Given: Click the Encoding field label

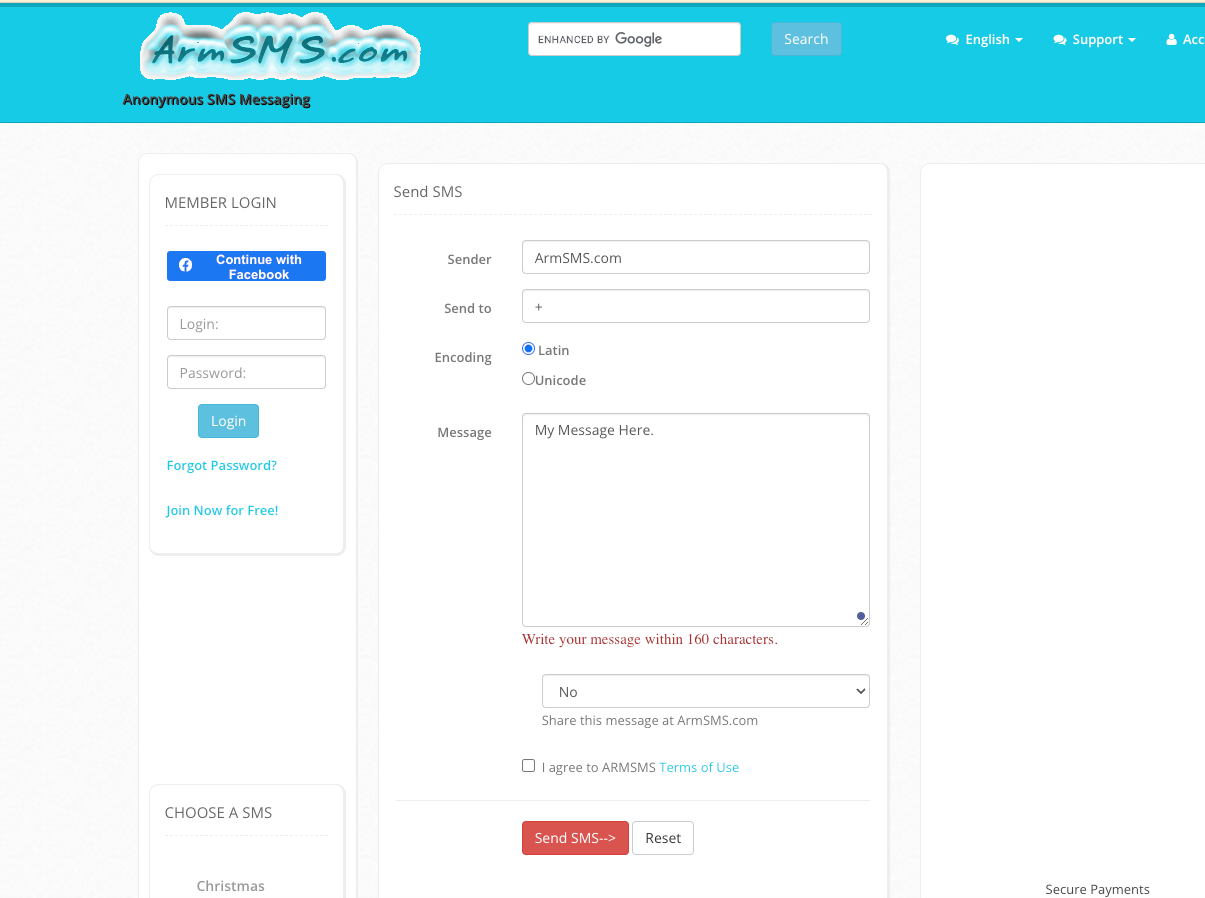Looking at the screenshot, I should 463,357.
